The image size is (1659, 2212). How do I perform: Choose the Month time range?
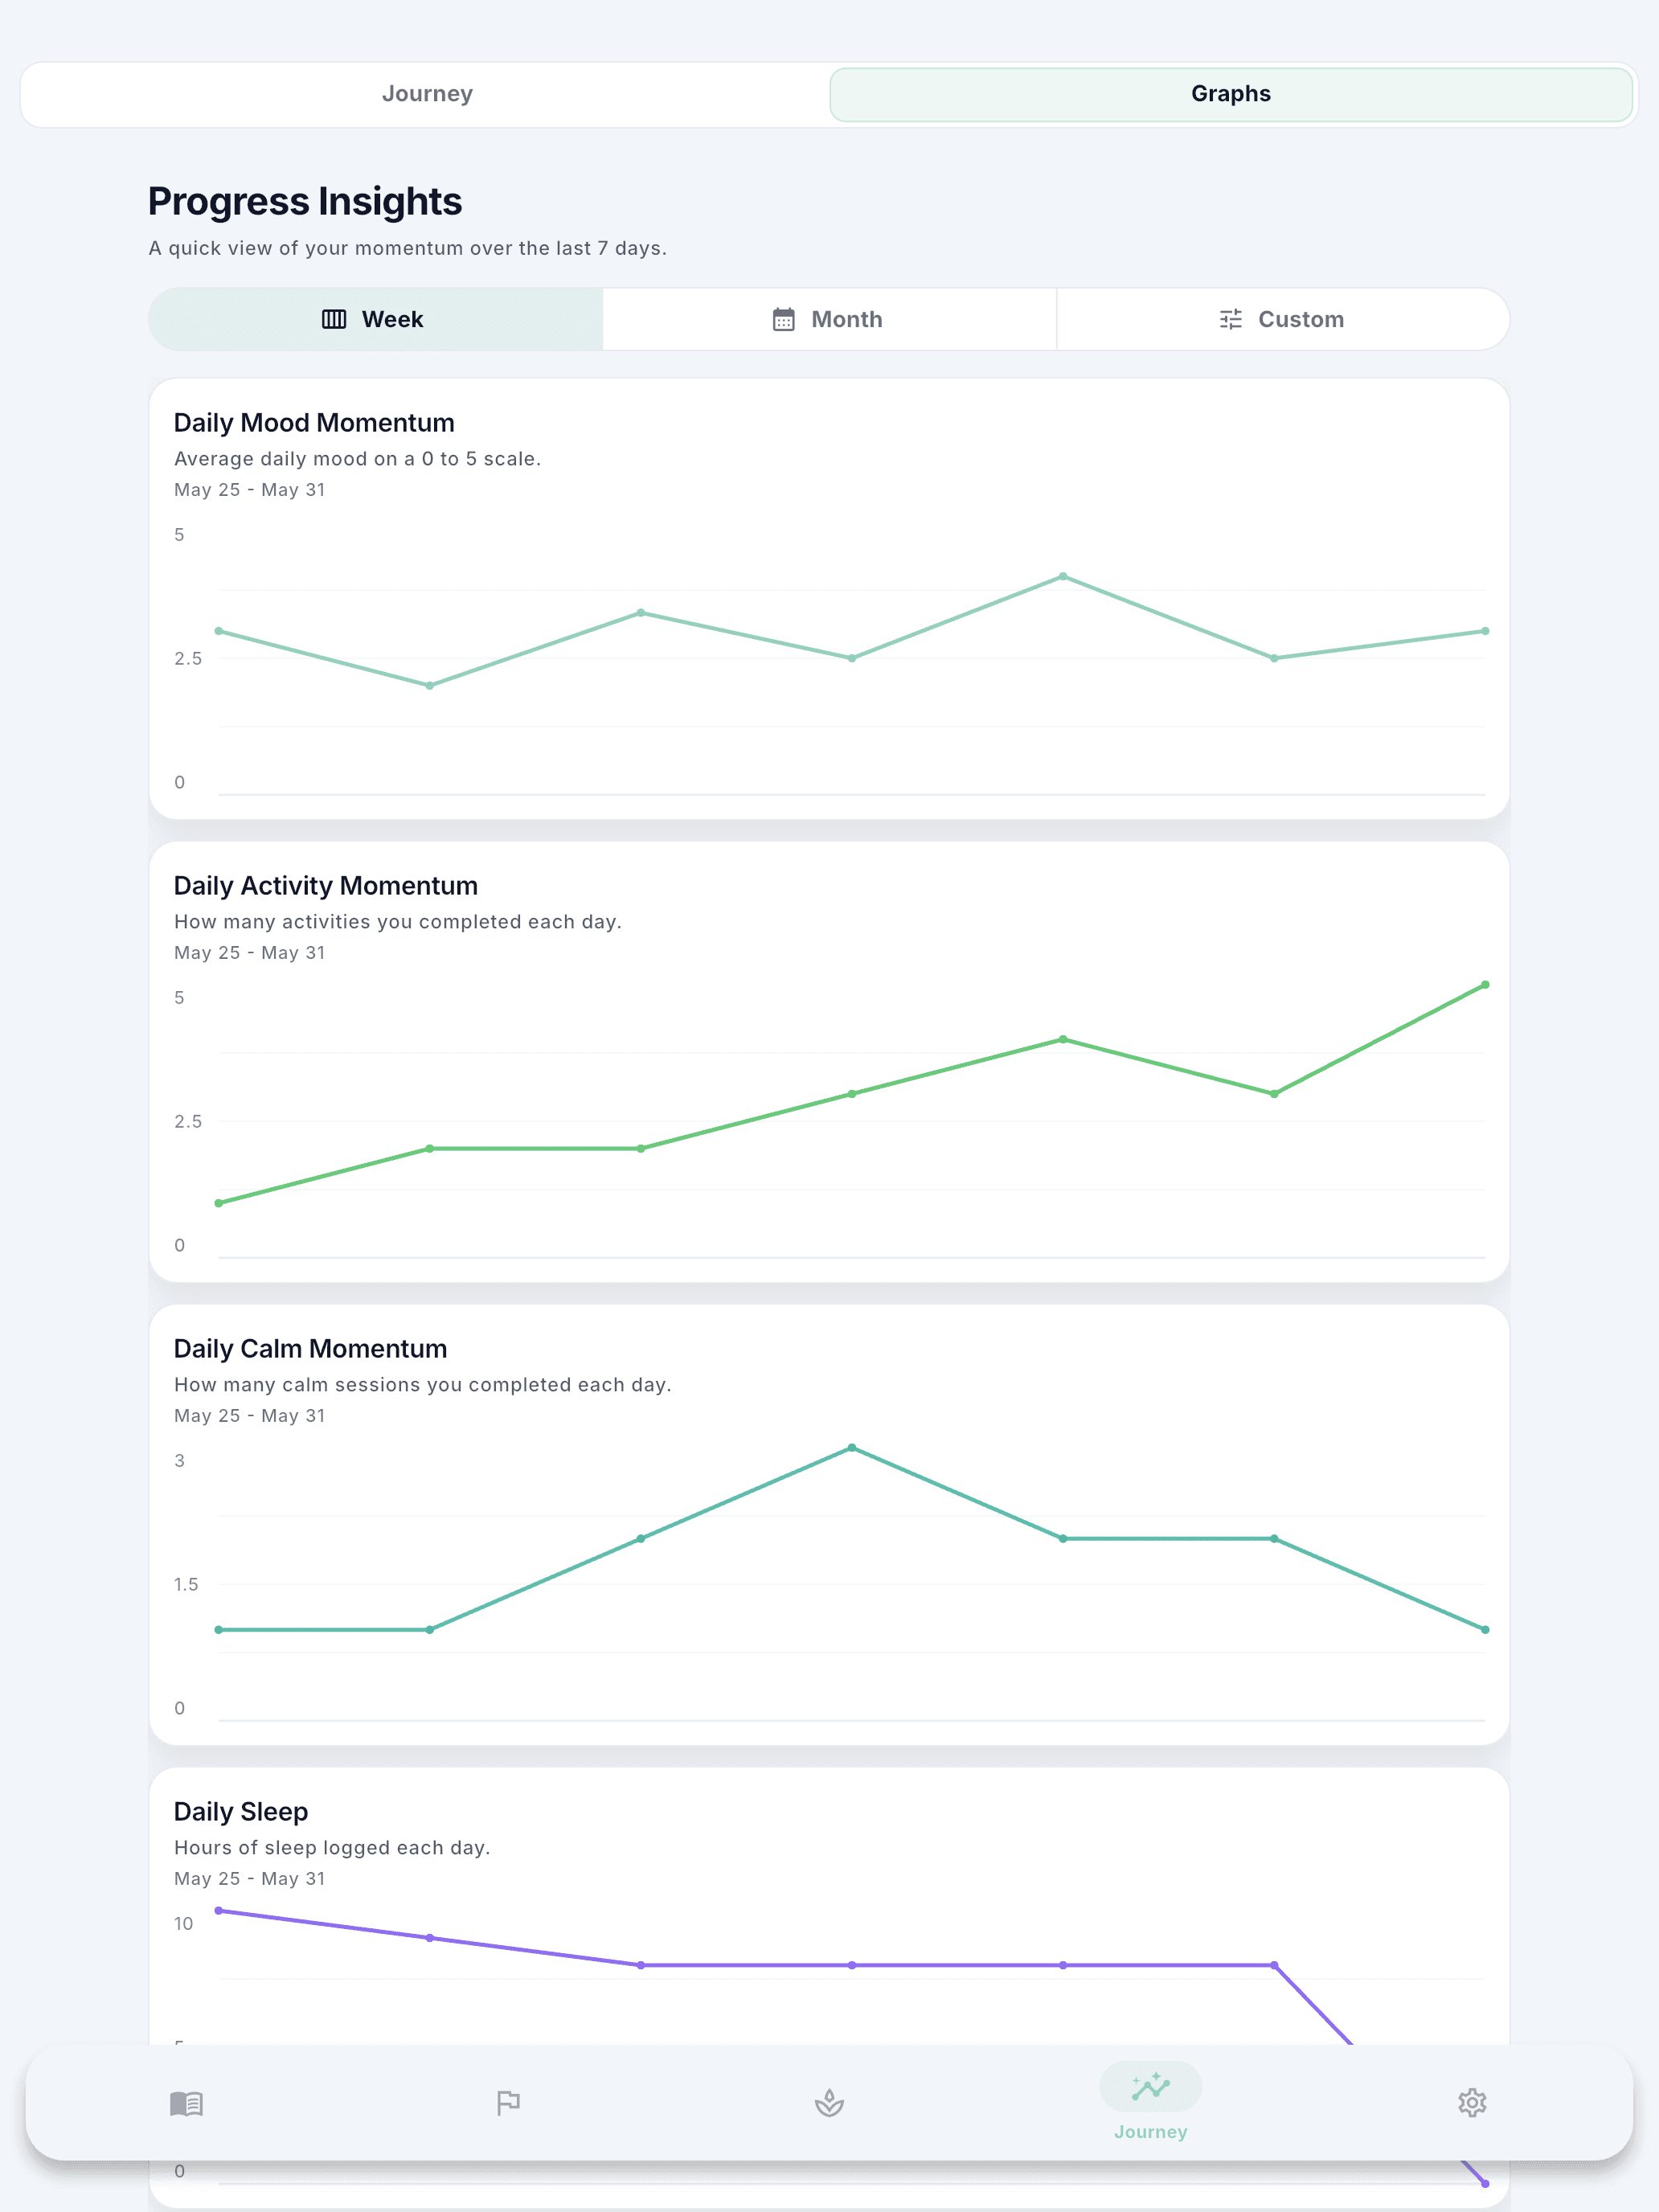point(829,319)
